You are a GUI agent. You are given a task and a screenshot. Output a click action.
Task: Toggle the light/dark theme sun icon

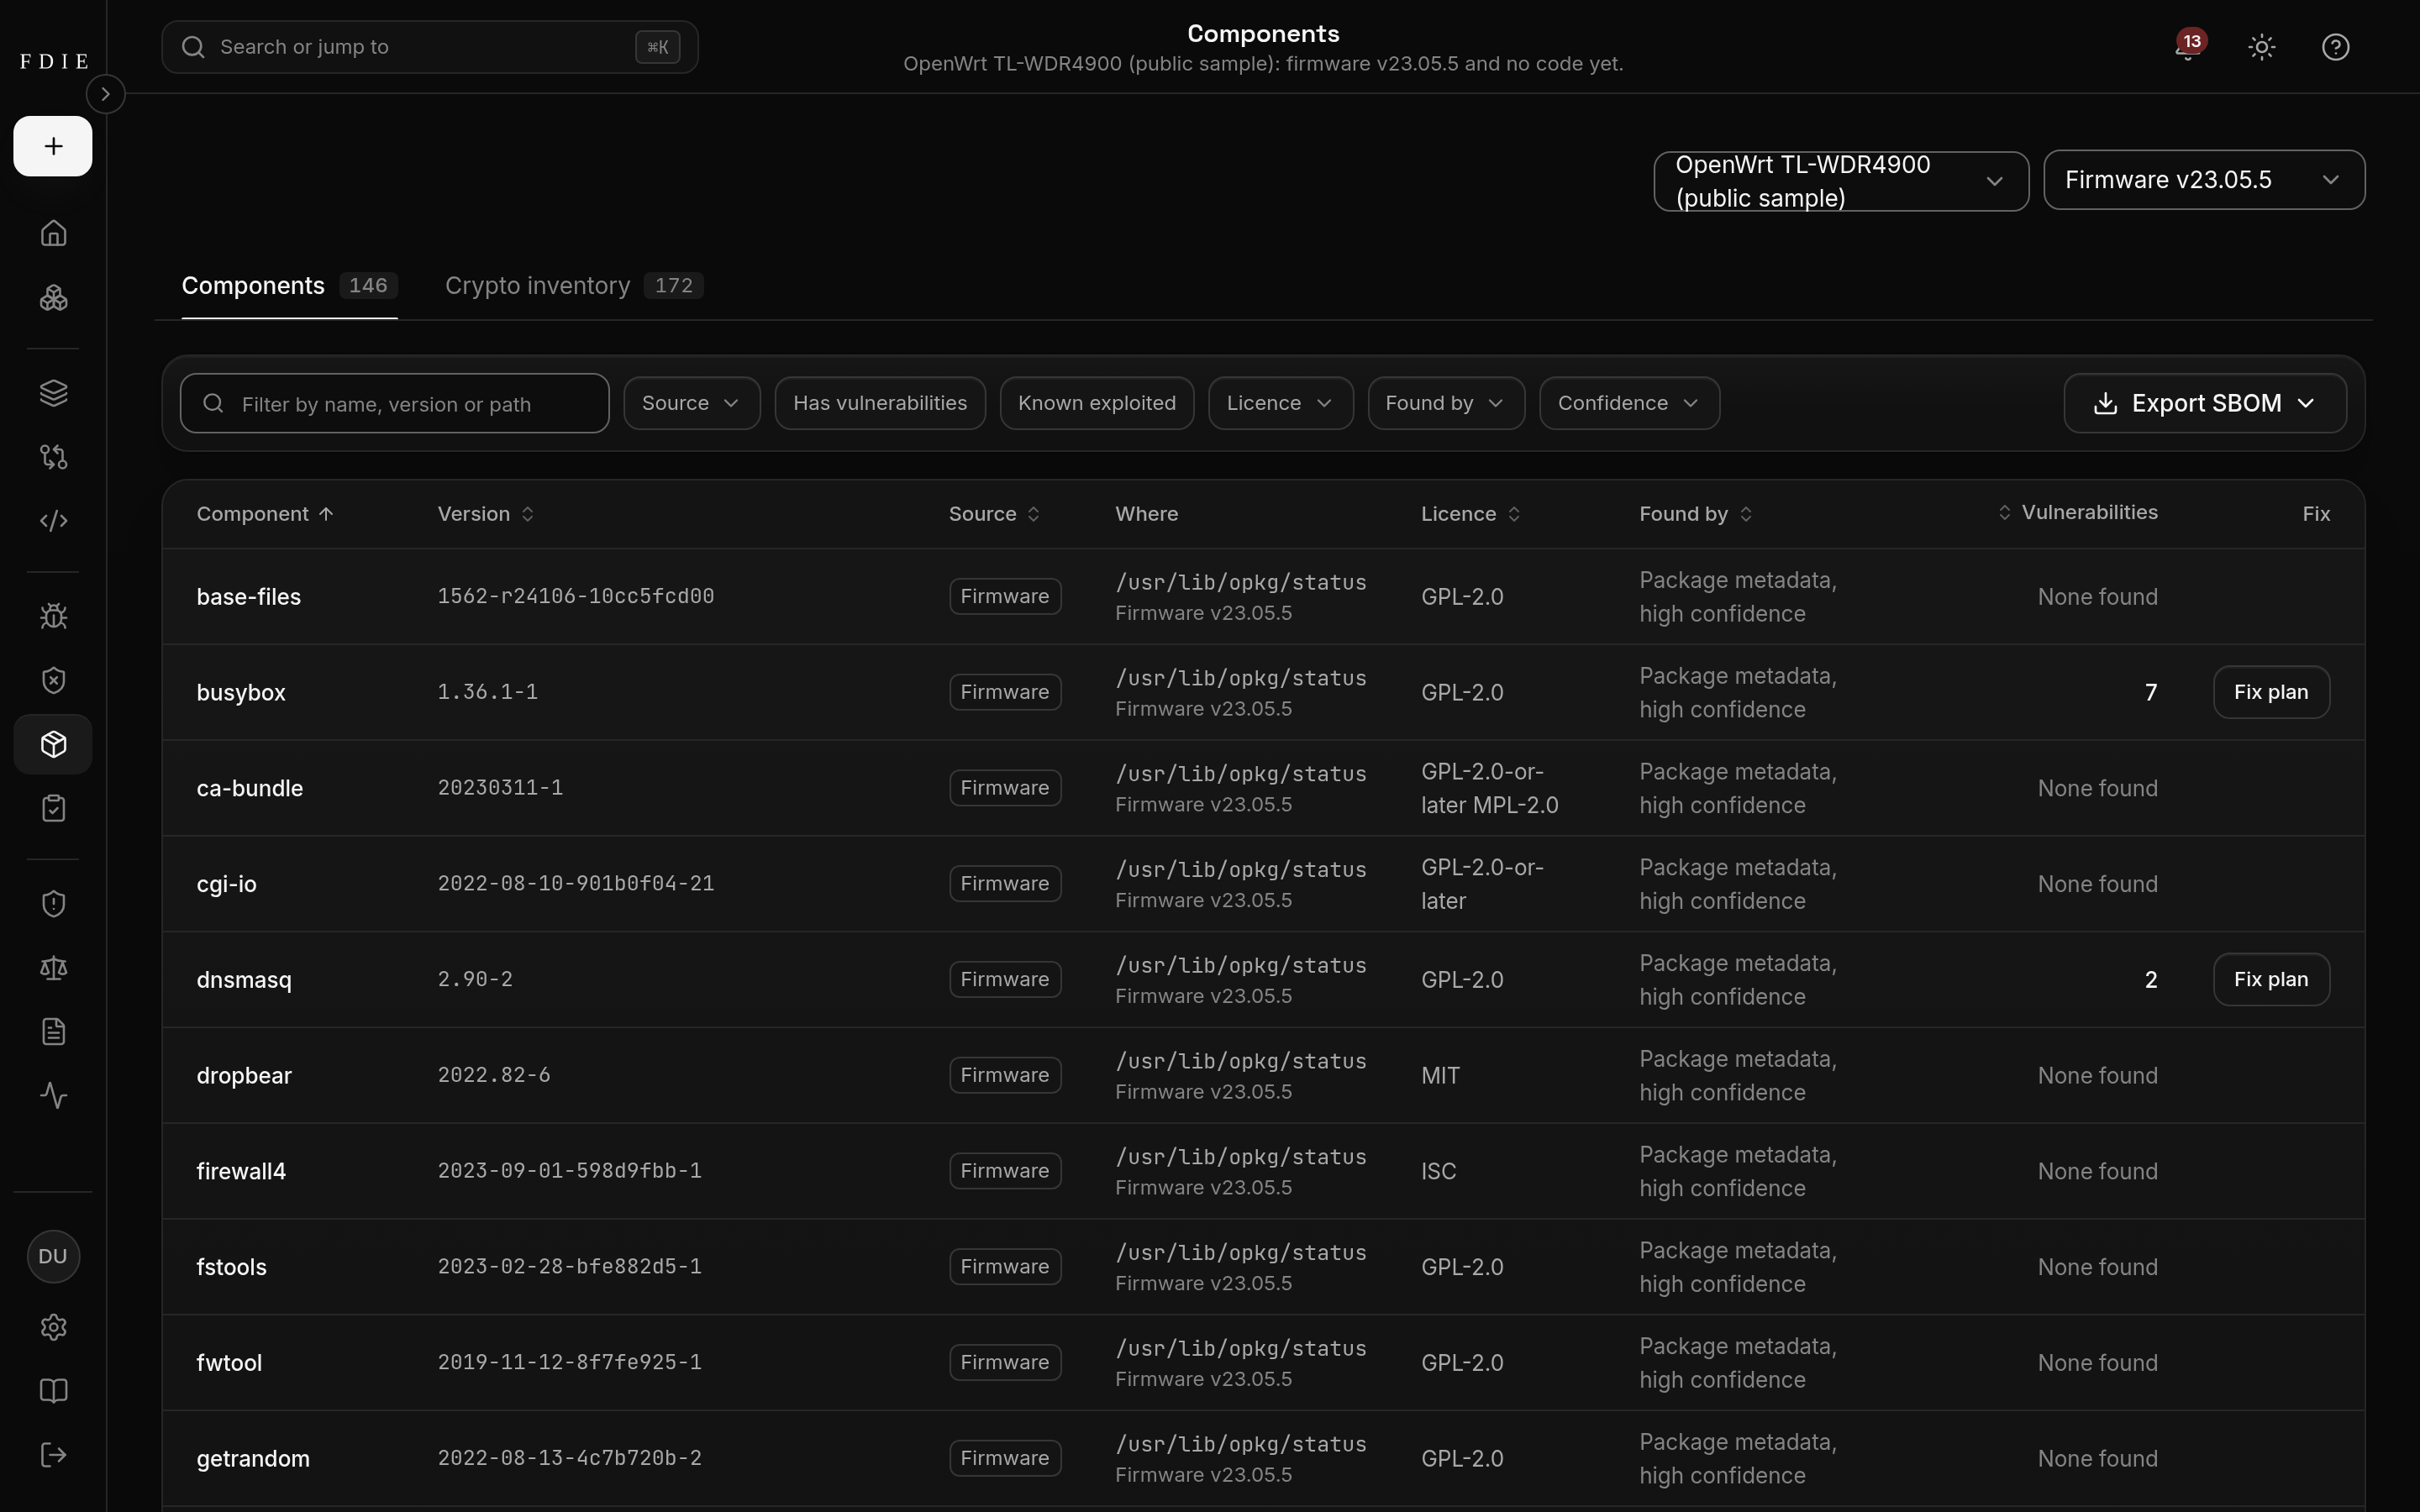pos(2262,47)
